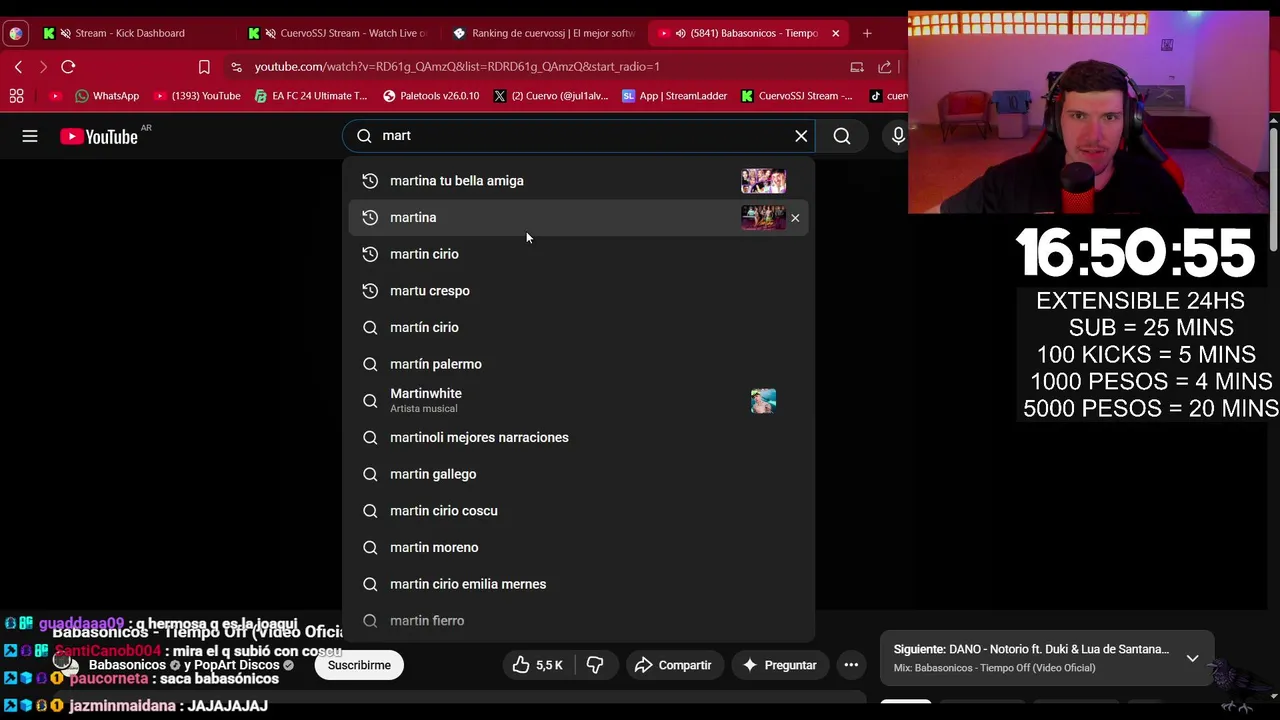Choose the 'martina' history suggestion

pyautogui.click(x=578, y=218)
